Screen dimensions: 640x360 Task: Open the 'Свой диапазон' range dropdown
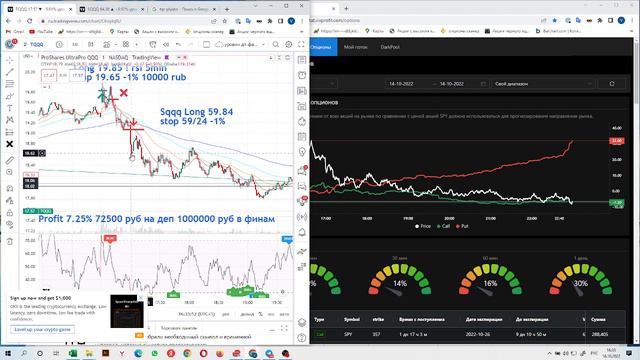point(543,84)
